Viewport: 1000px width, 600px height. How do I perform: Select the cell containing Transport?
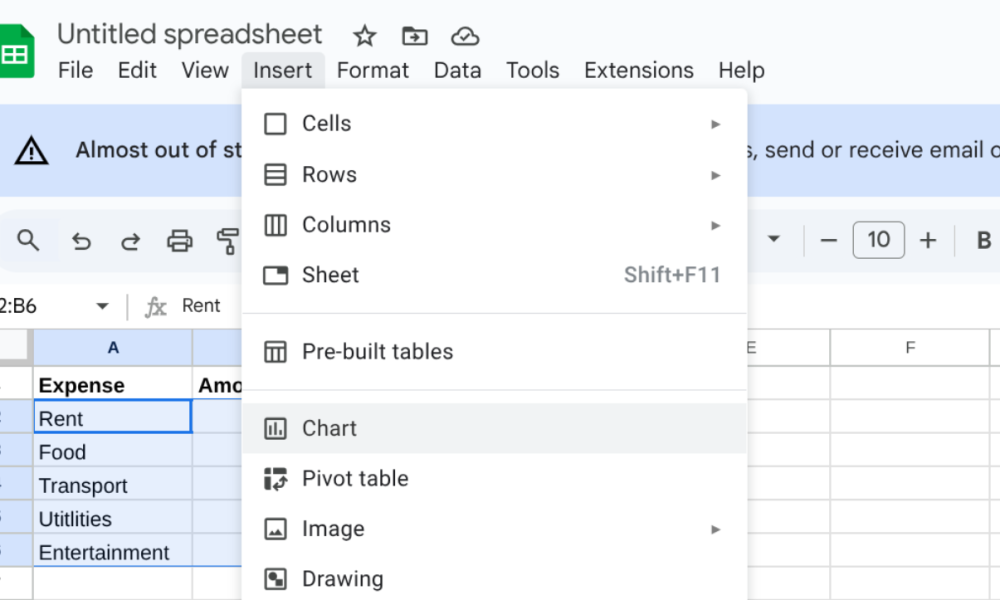[x=112, y=486]
